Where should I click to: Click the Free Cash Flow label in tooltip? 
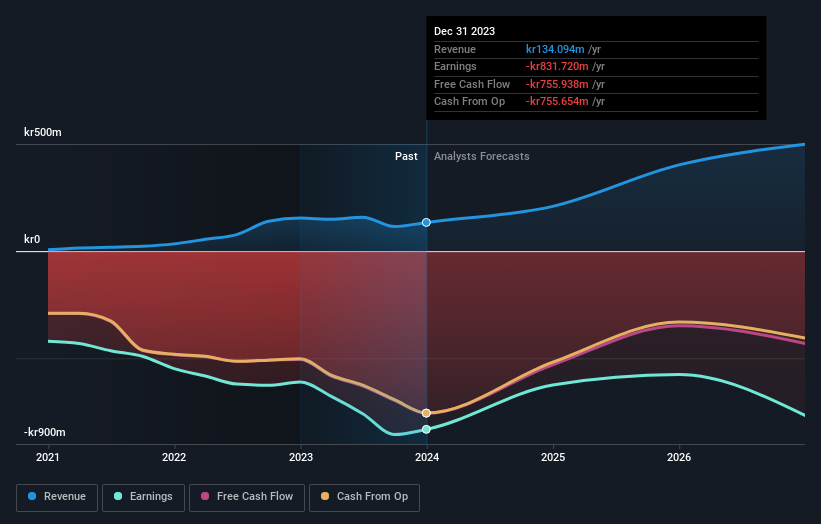[x=472, y=84]
